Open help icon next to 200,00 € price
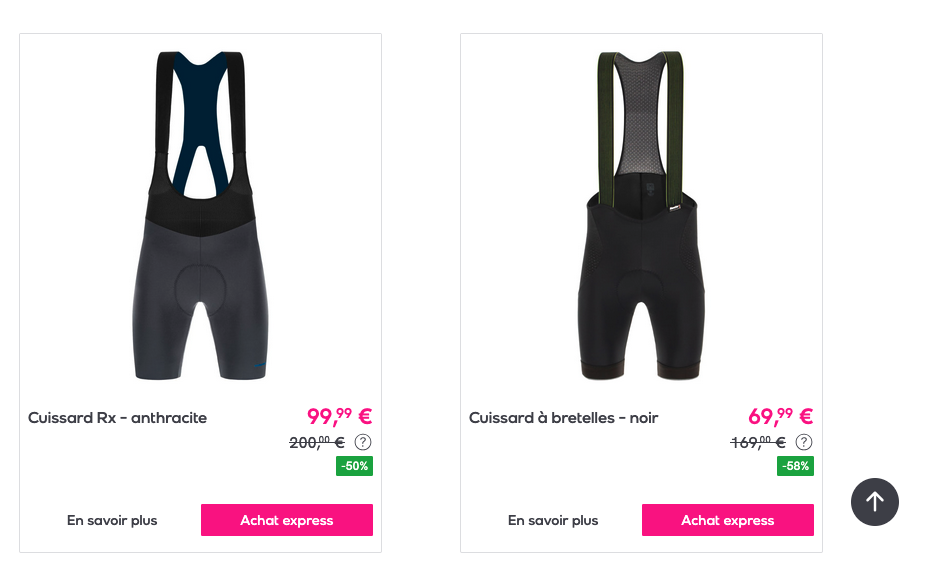This screenshot has height=566, width=929. [x=363, y=442]
